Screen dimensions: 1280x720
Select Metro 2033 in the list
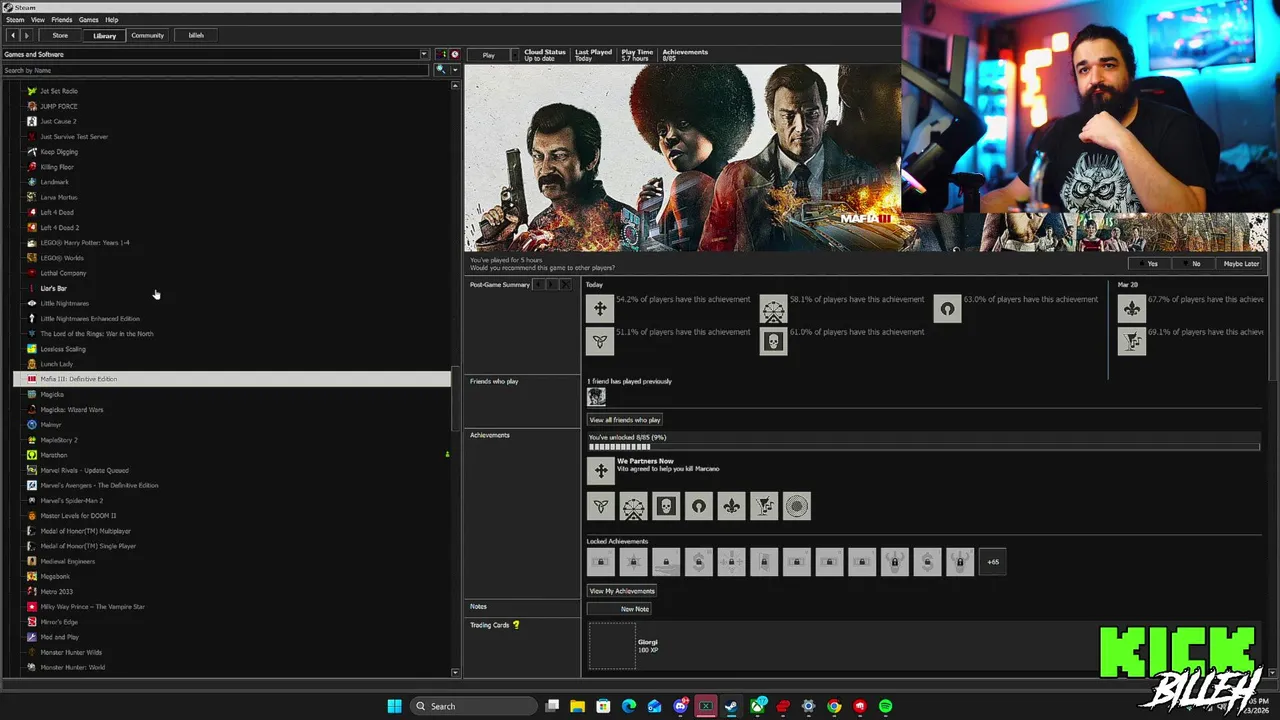[56, 591]
